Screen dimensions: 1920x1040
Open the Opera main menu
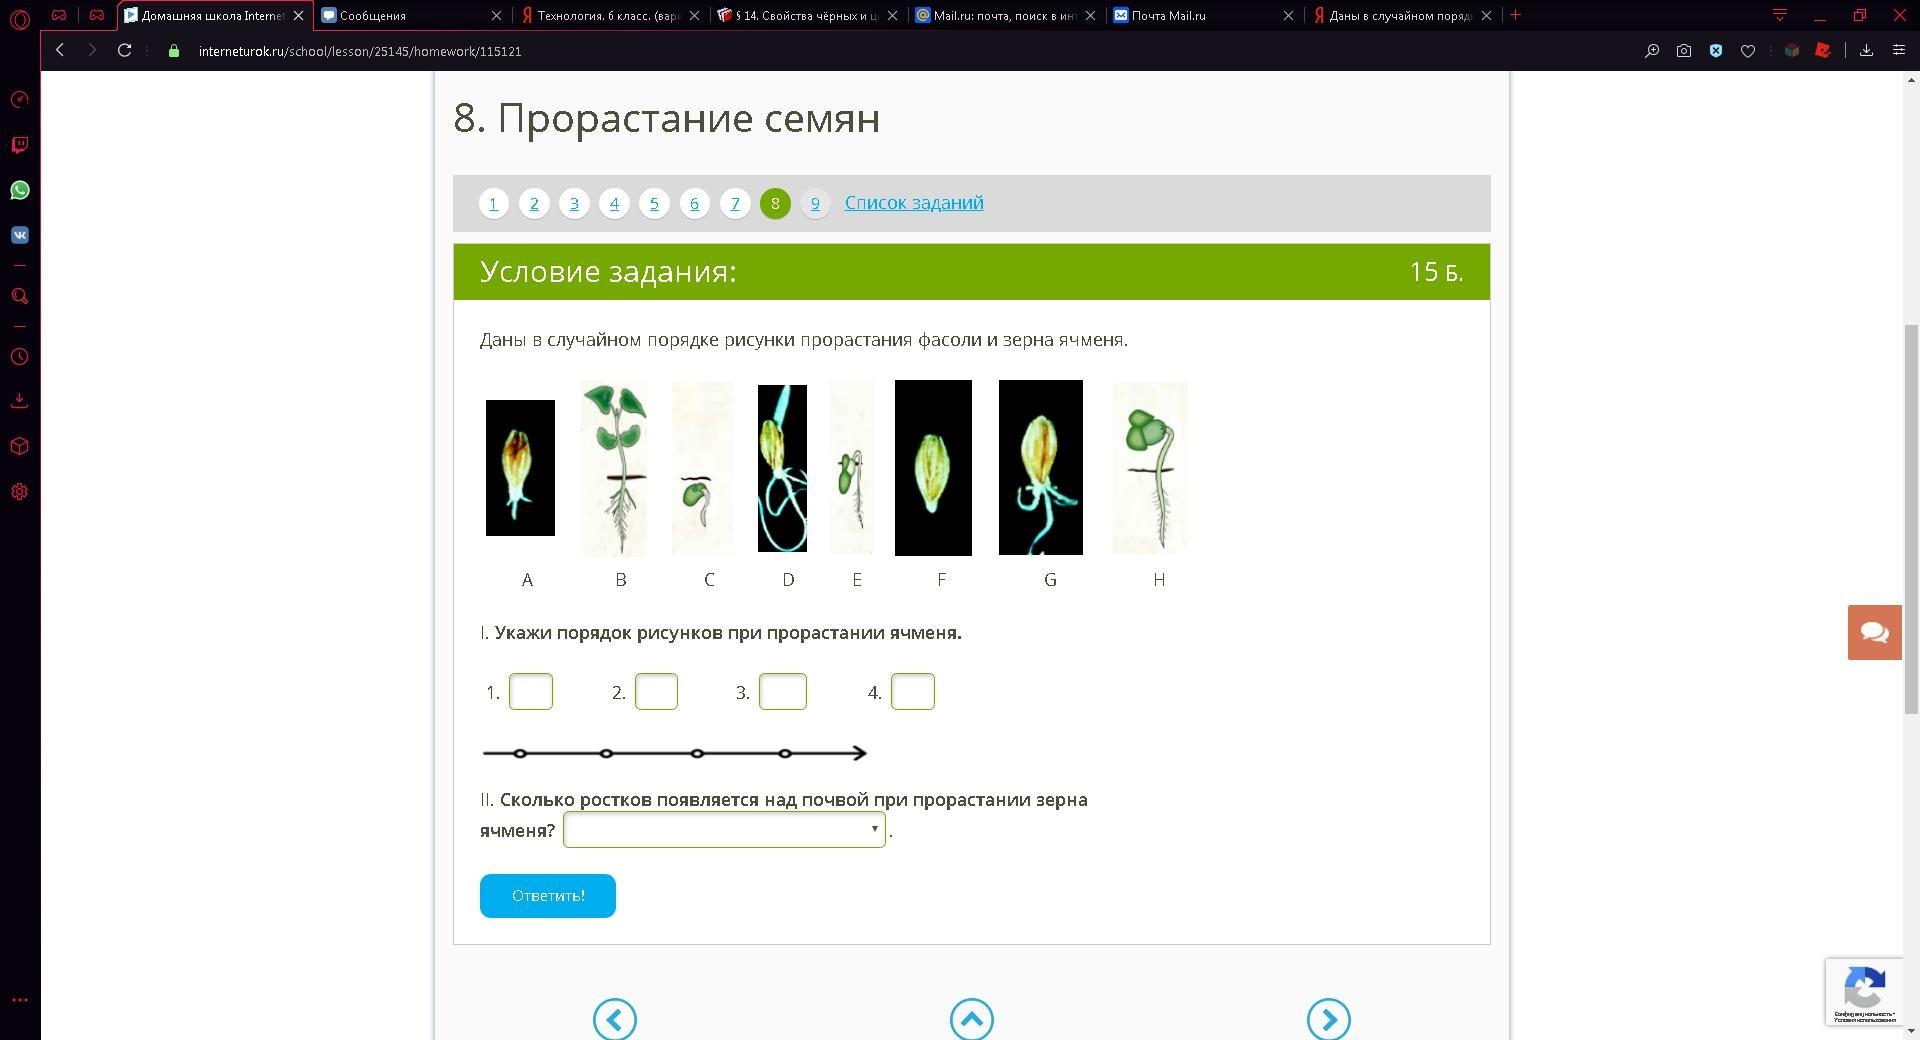click(x=19, y=17)
